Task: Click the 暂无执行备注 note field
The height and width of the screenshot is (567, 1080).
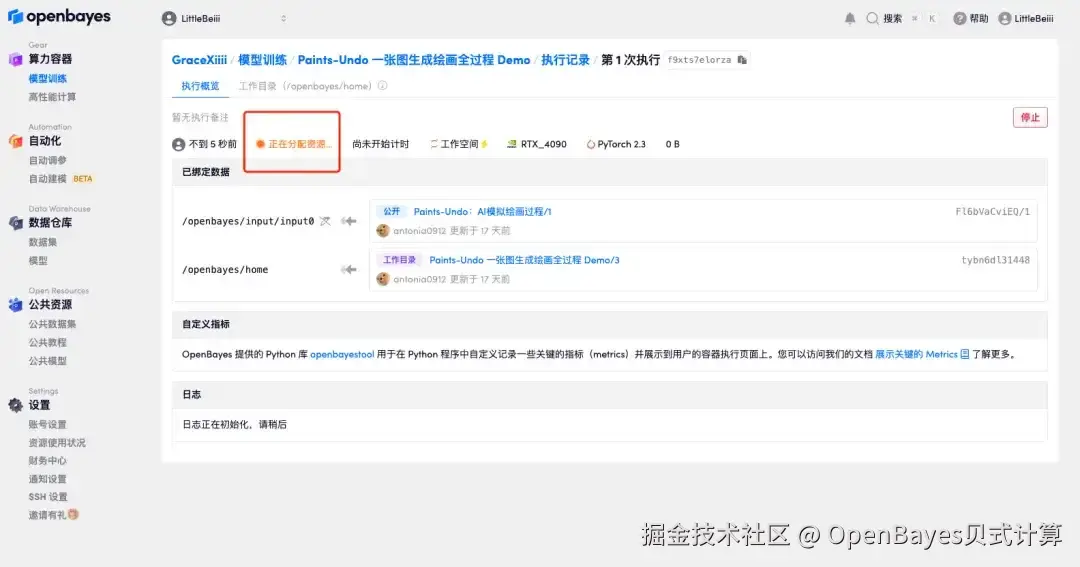Action: tap(200, 118)
